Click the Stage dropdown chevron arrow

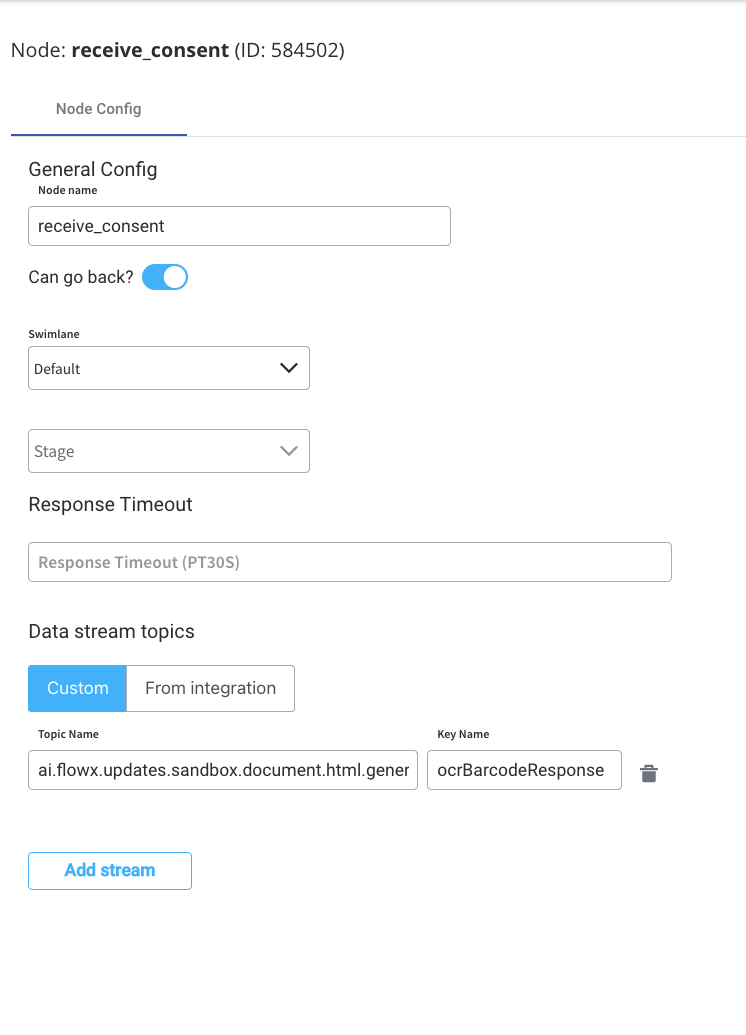point(288,451)
